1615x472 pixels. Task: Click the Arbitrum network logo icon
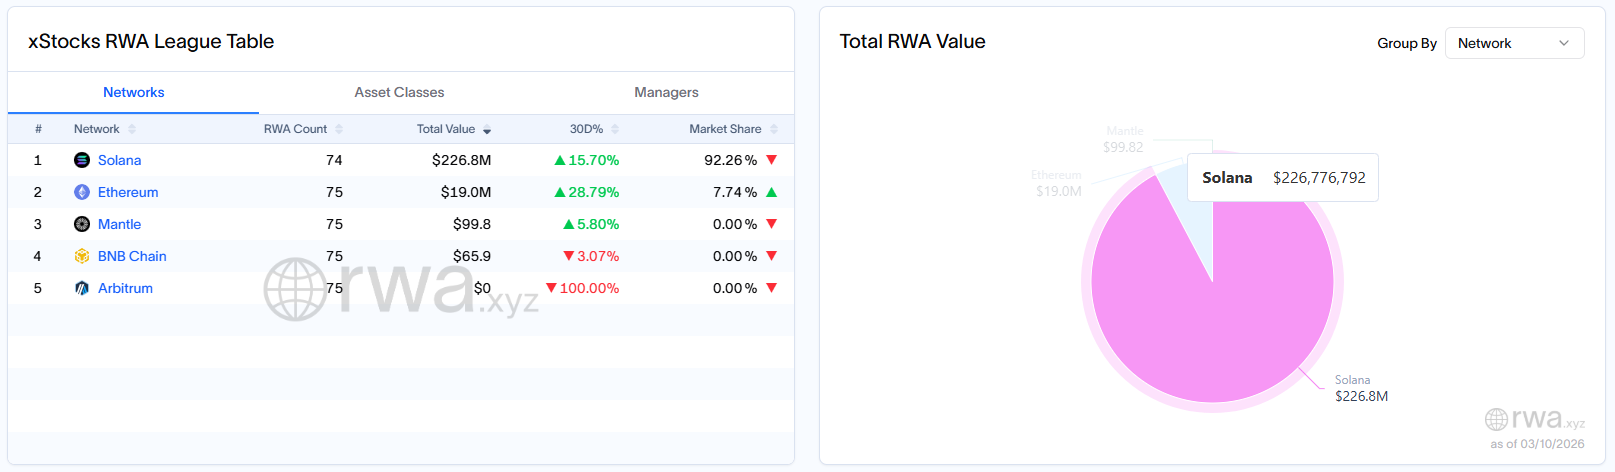click(82, 288)
